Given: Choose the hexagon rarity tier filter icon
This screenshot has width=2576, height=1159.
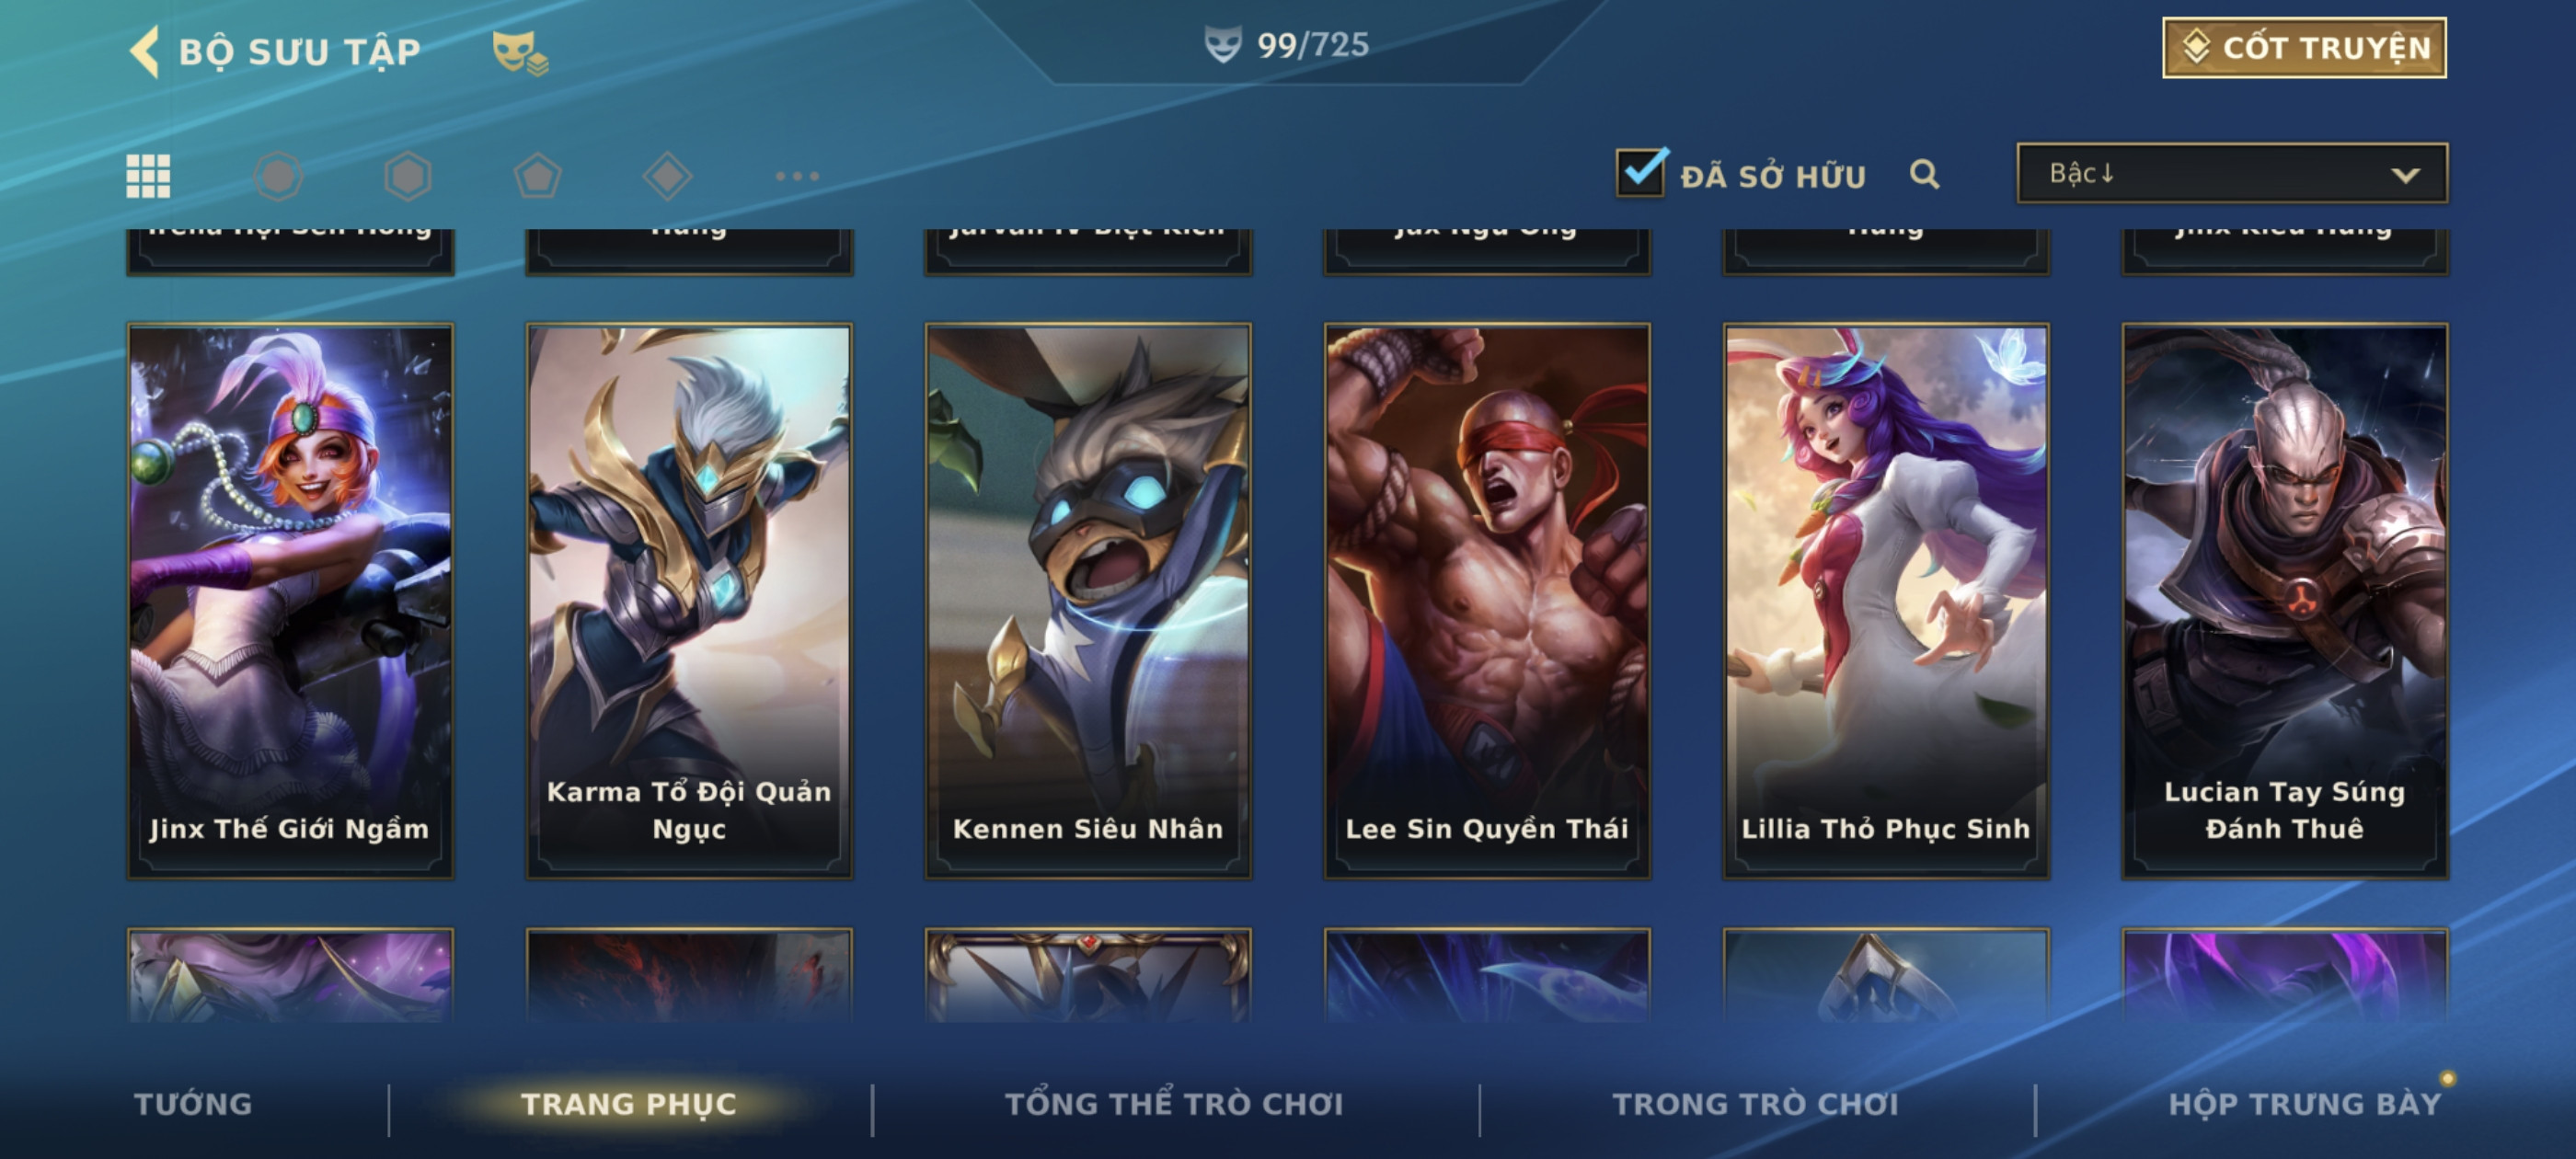Looking at the screenshot, I should pos(408,176).
